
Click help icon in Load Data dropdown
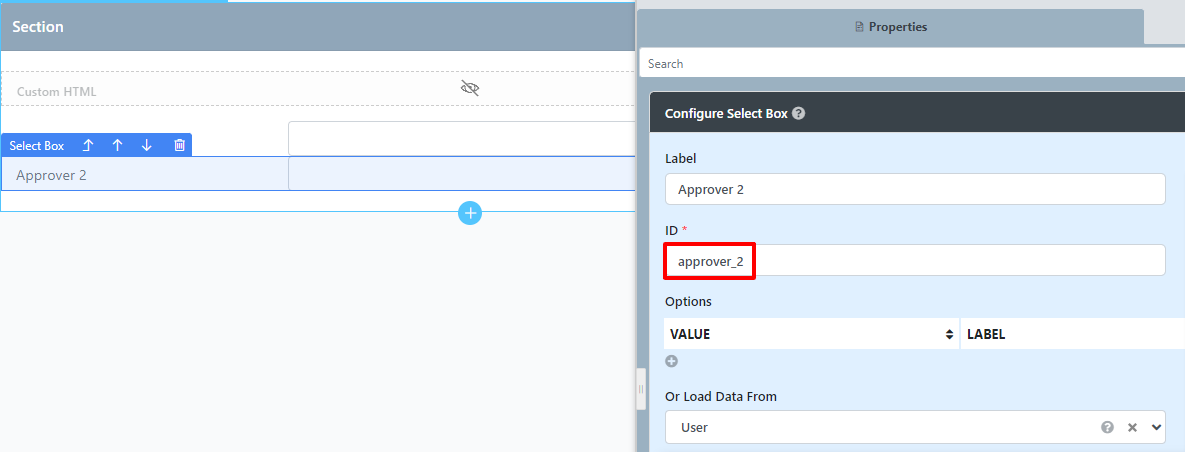click(1107, 427)
